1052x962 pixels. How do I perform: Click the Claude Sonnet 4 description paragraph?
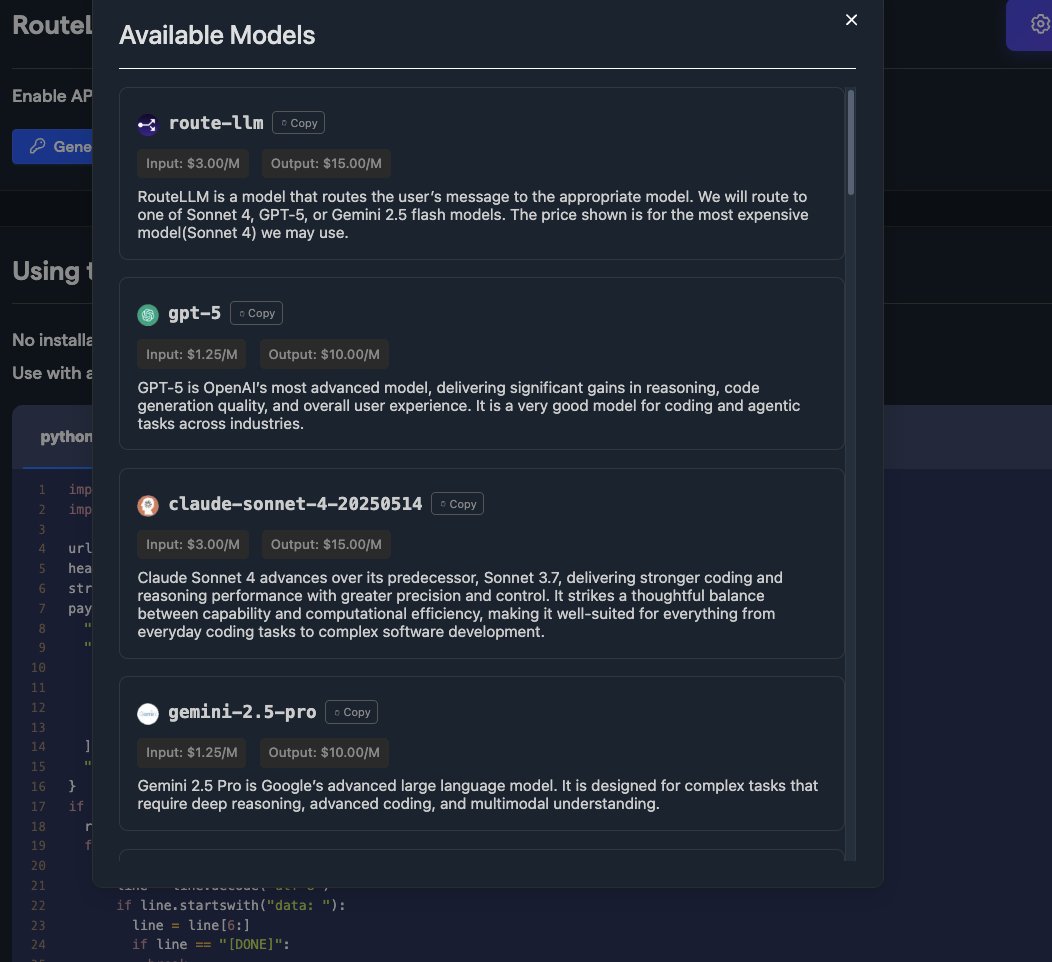coord(460,604)
